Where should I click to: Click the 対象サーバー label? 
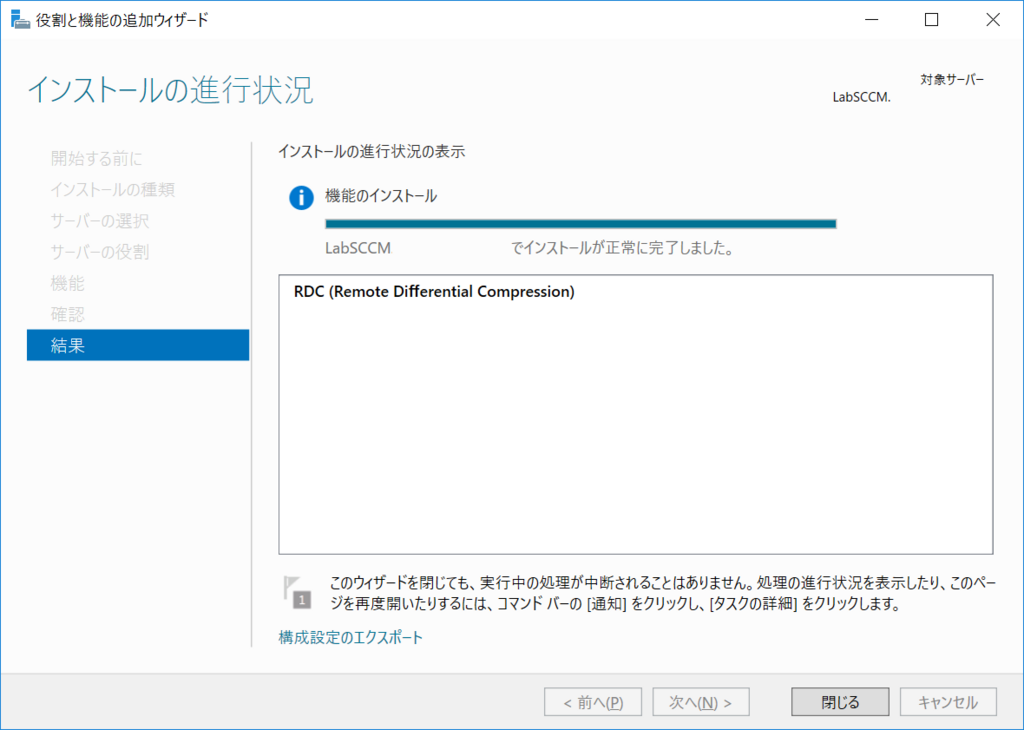[952, 80]
